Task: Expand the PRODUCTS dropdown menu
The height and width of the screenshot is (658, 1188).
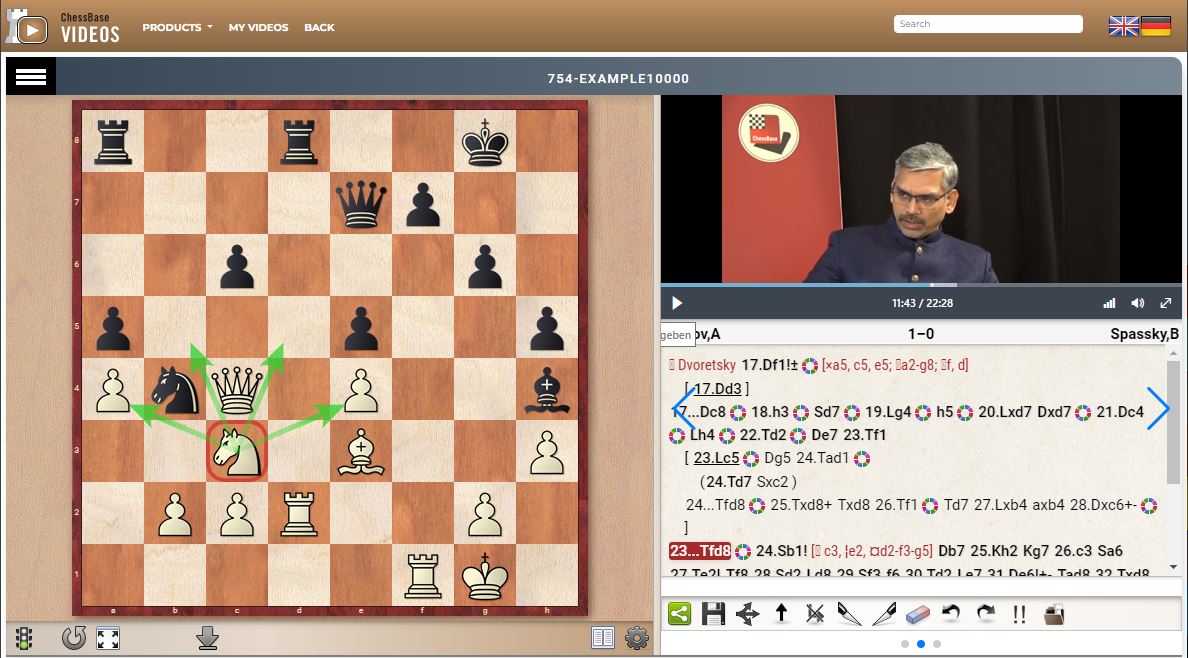Action: coord(177,27)
